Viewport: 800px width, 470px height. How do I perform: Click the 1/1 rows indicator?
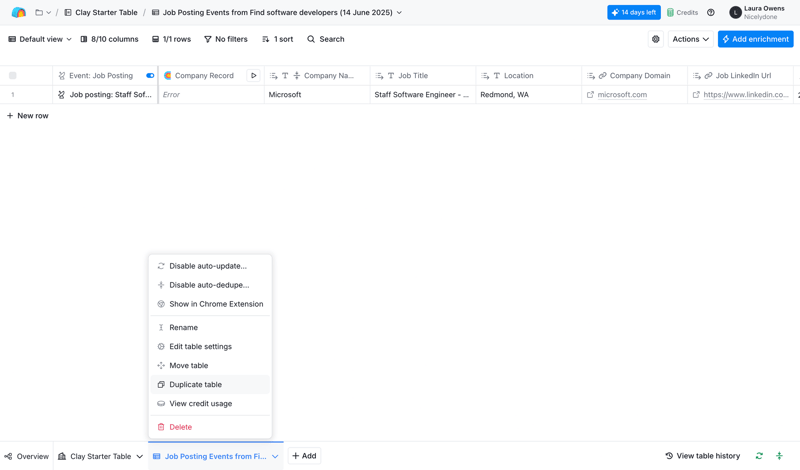[171, 39]
